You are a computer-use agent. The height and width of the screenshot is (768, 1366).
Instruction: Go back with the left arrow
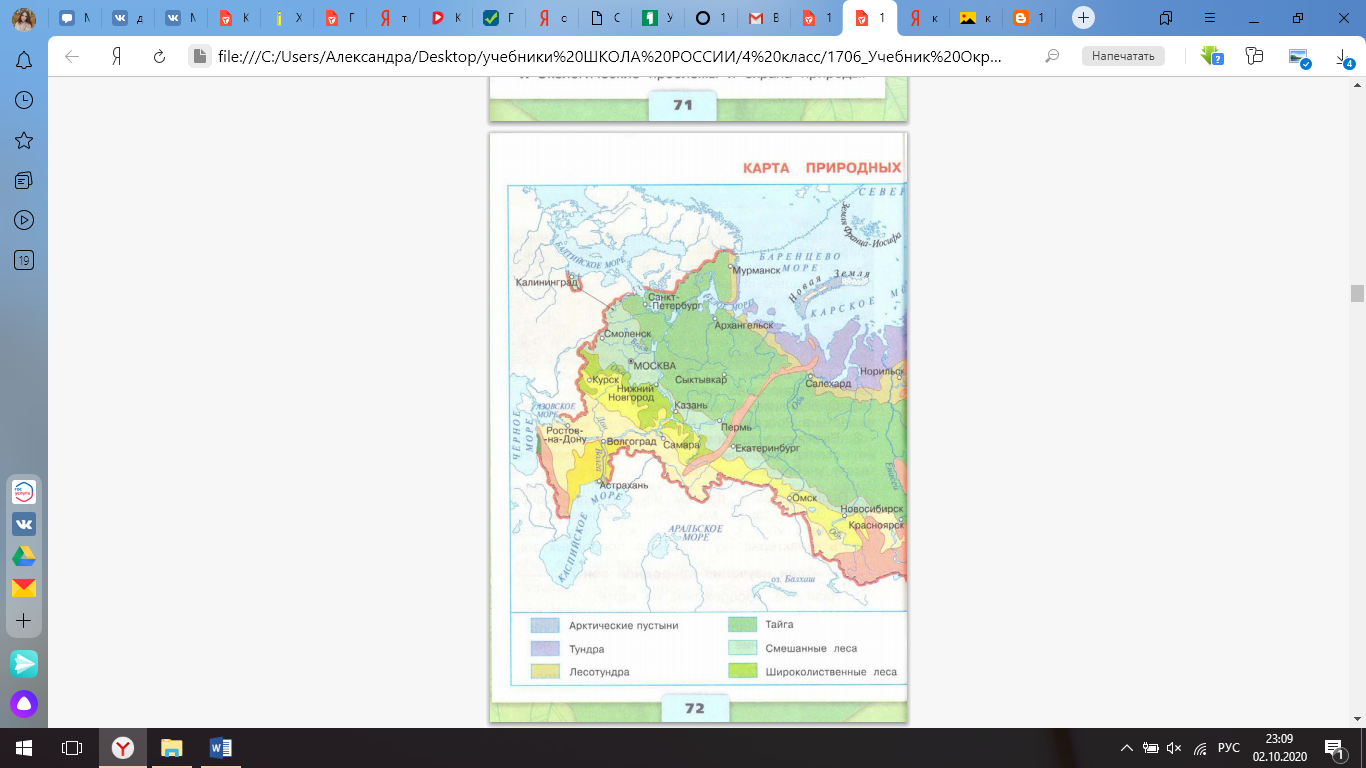[72, 57]
